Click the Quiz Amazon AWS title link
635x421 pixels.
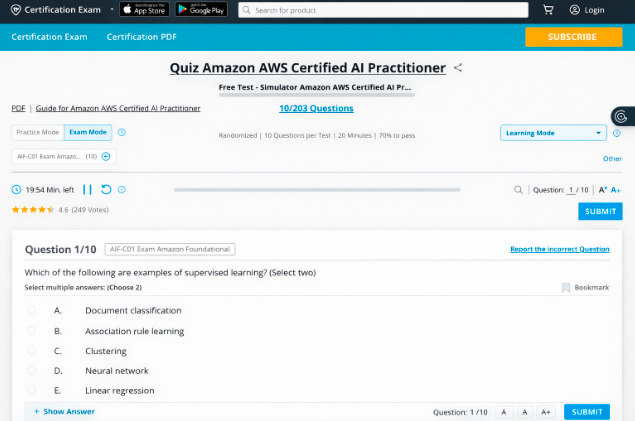click(x=308, y=68)
